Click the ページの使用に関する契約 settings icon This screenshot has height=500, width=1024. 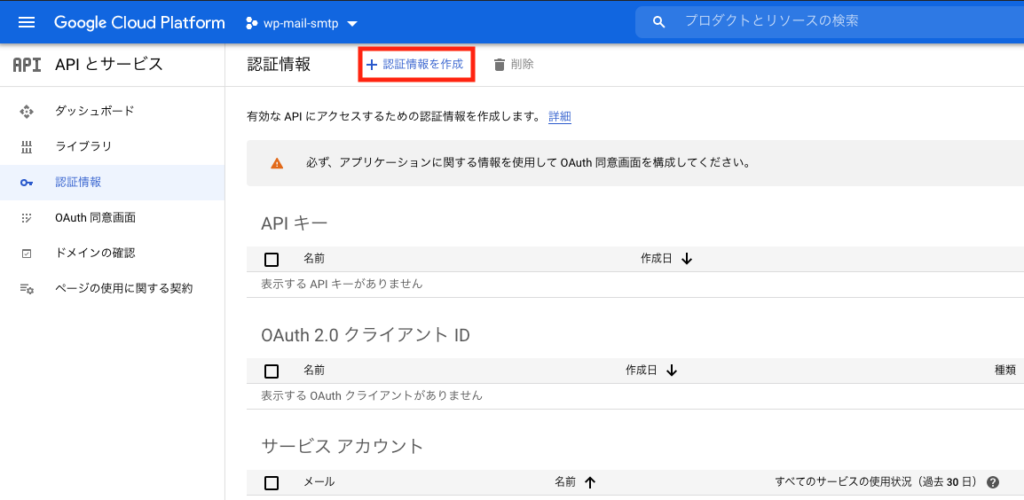click(x=27, y=289)
